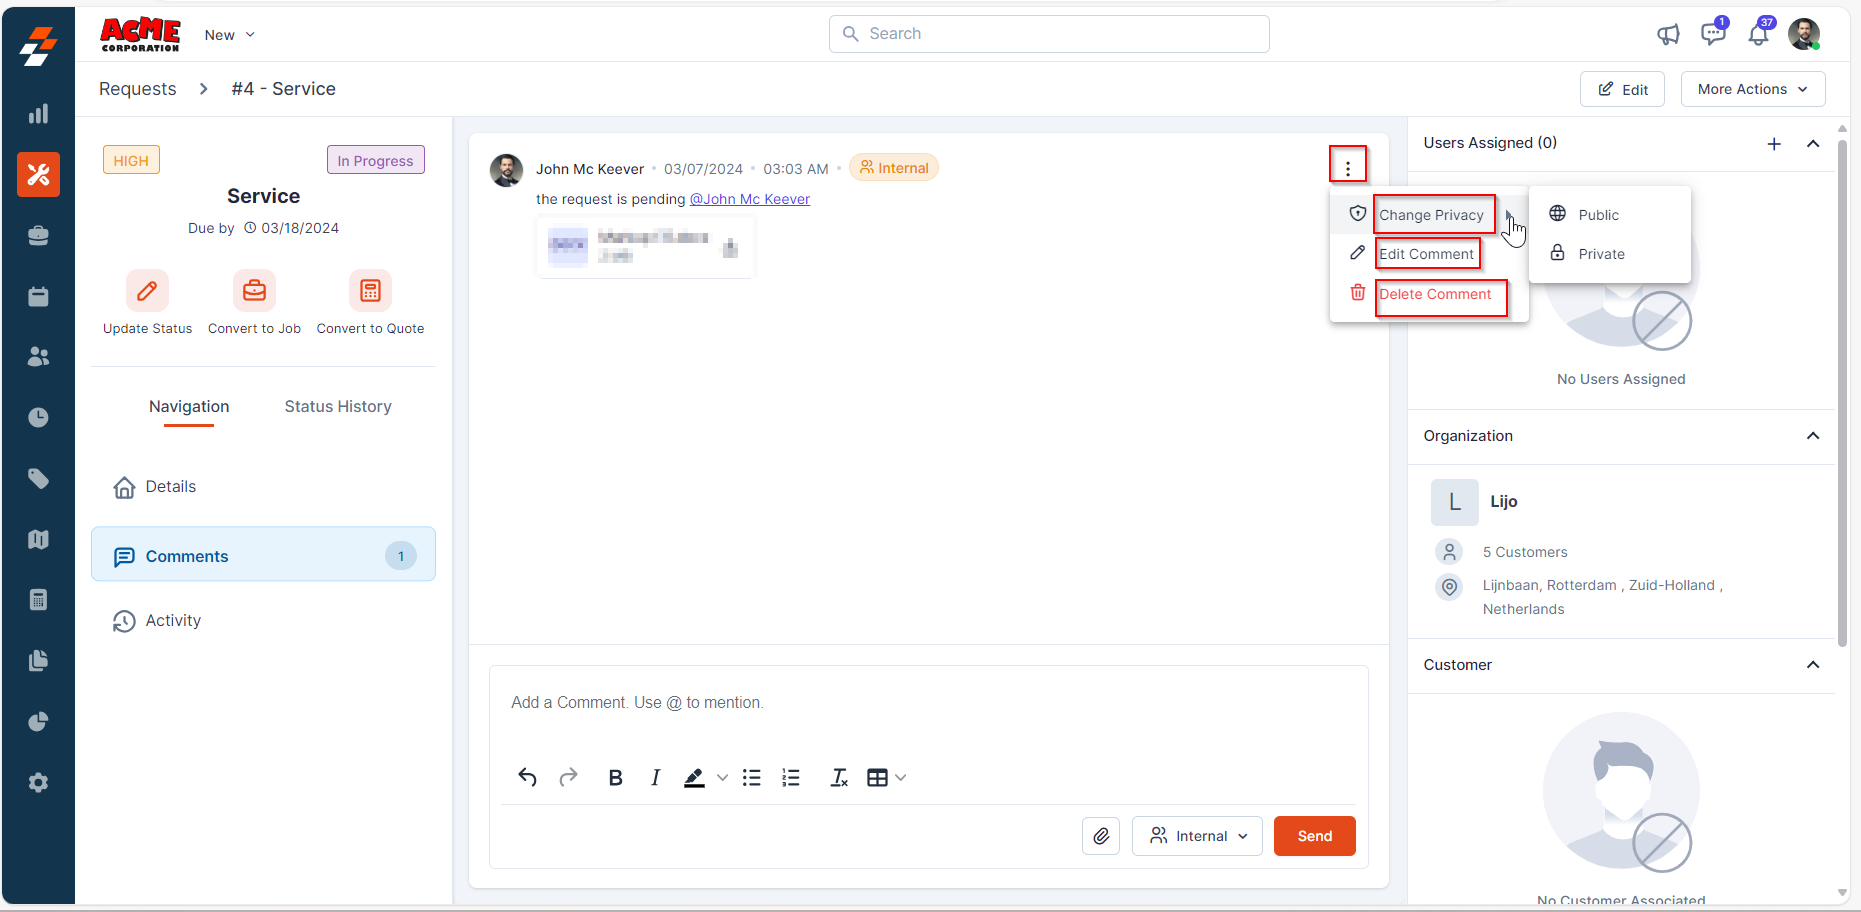The height and width of the screenshot is (912, 1861).
Task: Collapse the Users Assigned section
Action: pyautogui.click(x=1813, y=144)
